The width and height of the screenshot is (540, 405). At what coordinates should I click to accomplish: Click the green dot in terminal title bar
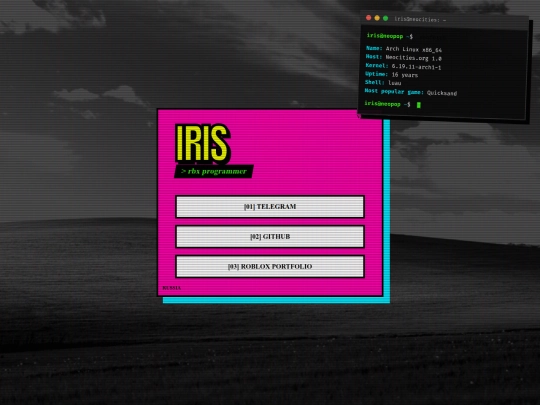(386, 18)
